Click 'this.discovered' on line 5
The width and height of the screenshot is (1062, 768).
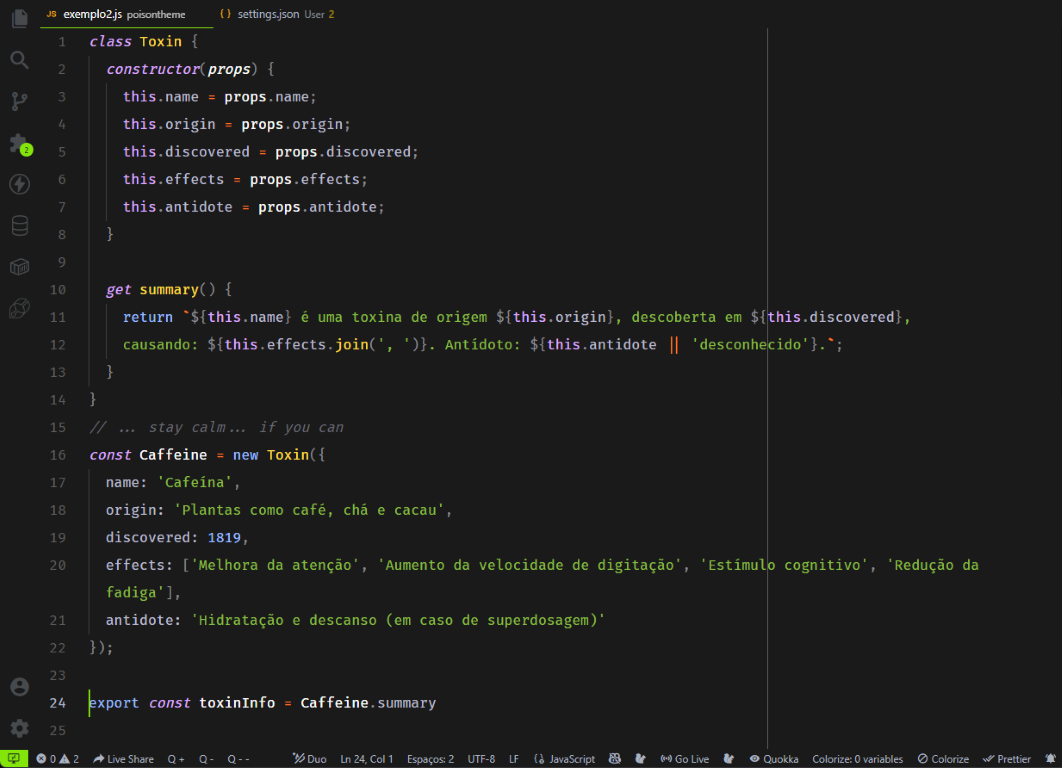point(186,152)
